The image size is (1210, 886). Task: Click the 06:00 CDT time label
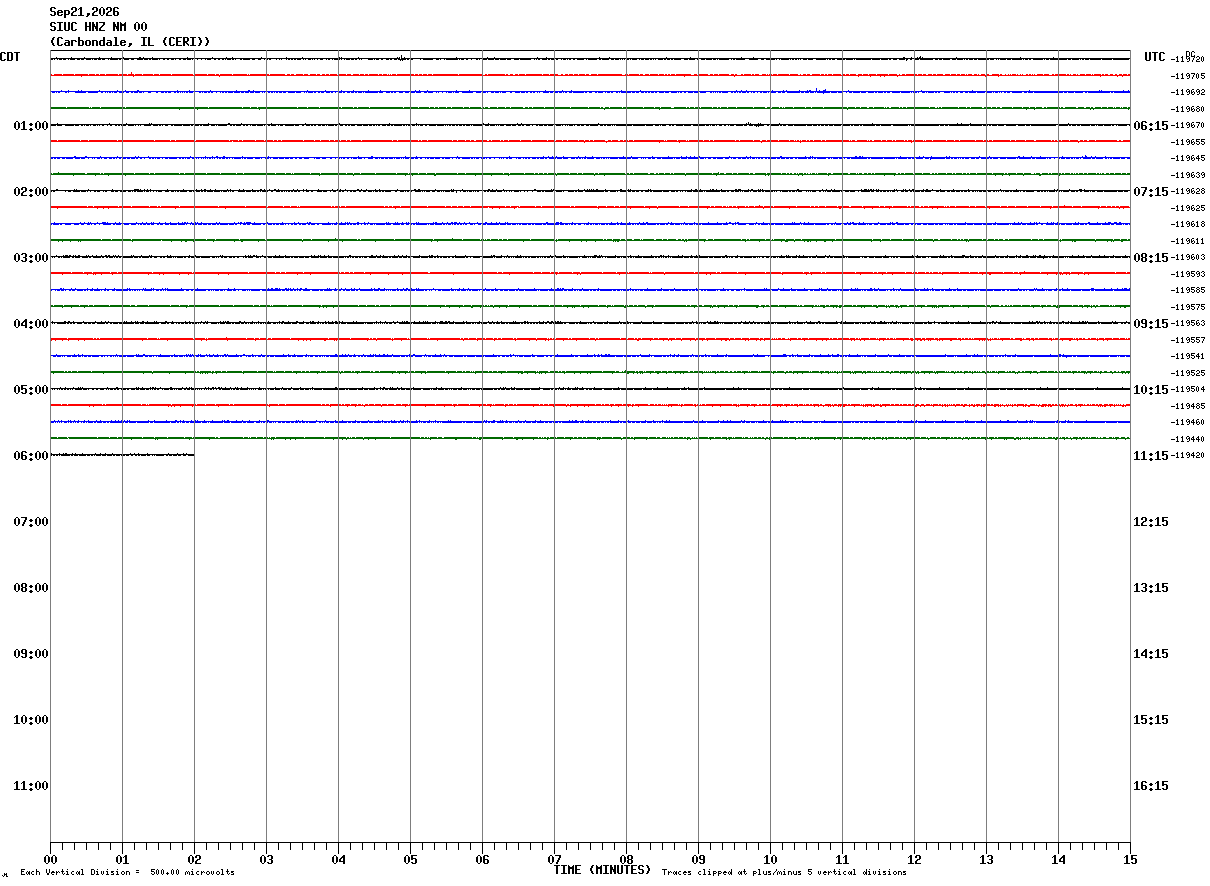tap(31, 456)
